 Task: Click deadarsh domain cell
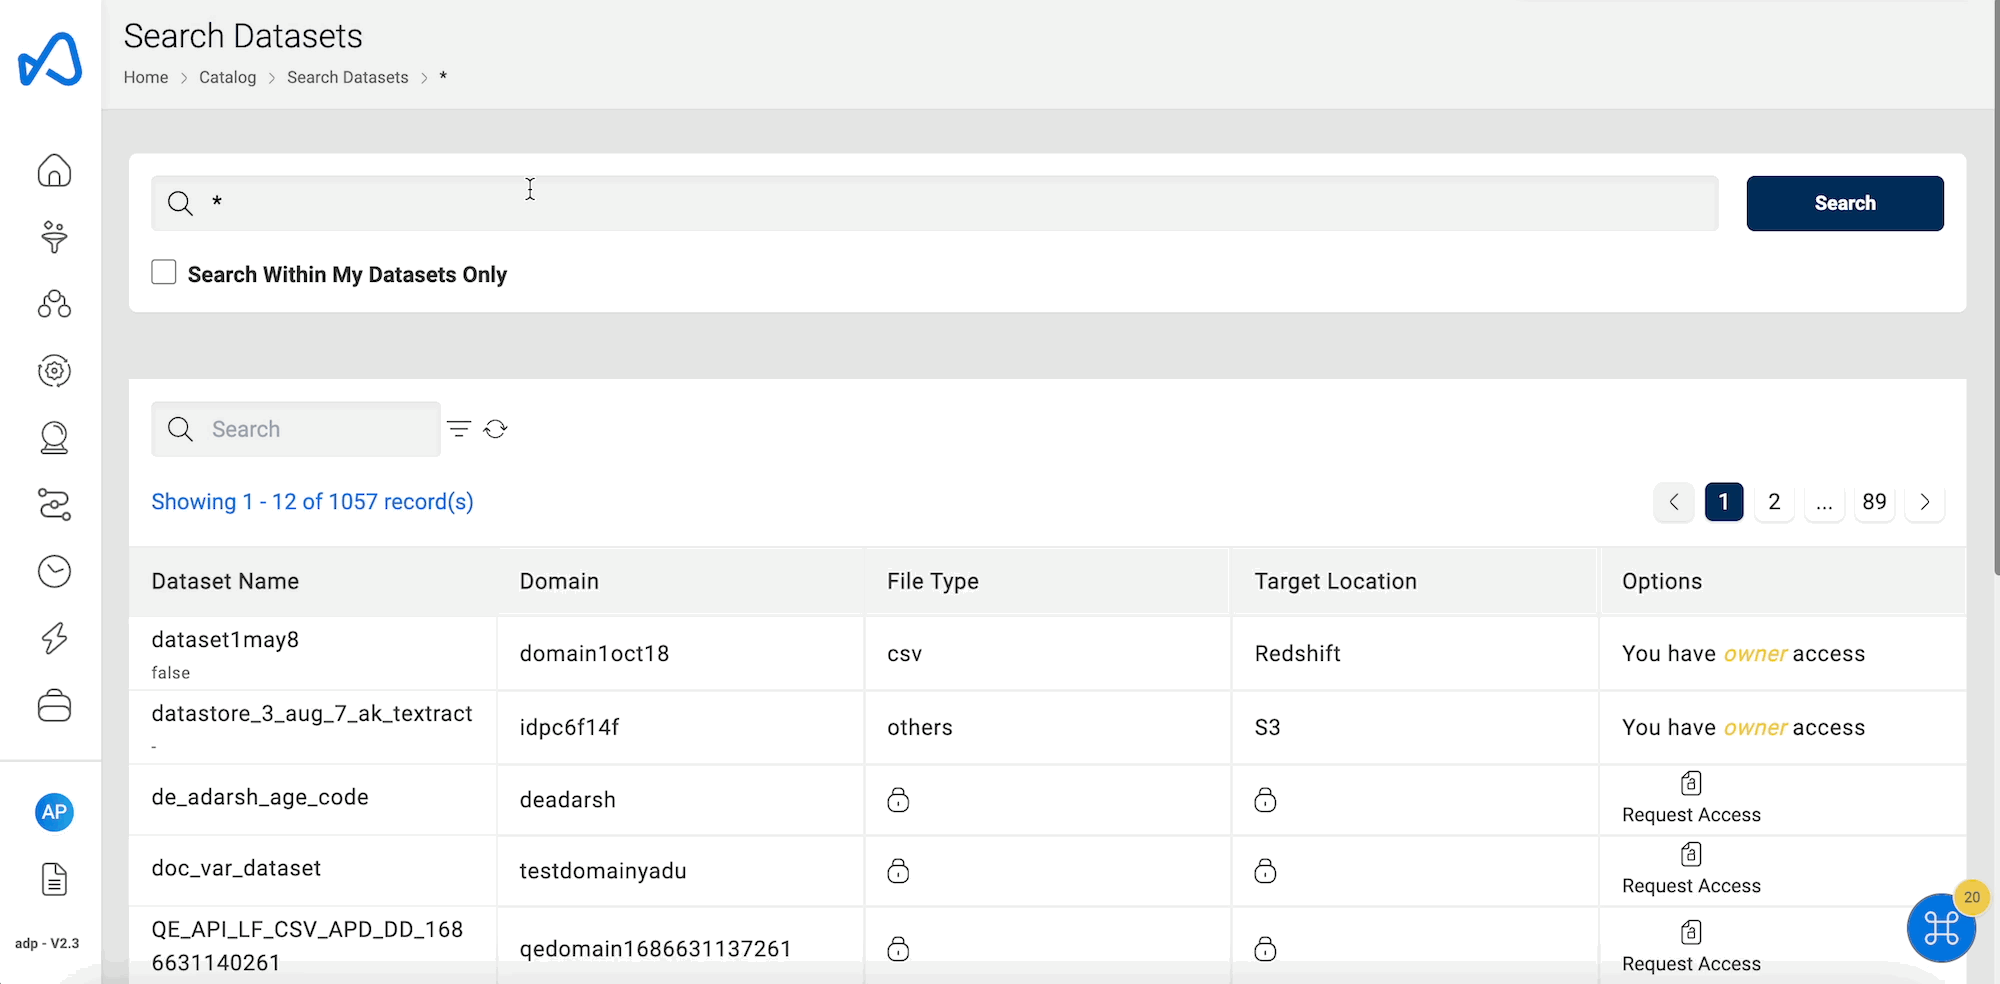tap(567, 799)
